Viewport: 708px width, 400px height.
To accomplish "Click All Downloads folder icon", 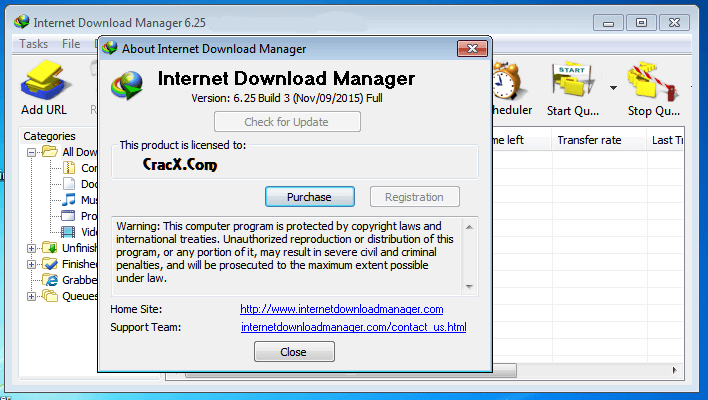I will pos(50,152).
